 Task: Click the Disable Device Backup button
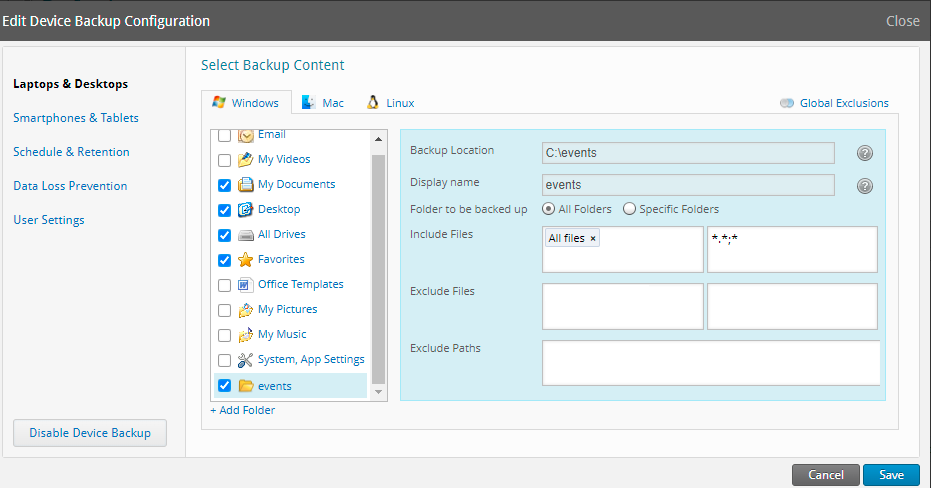click(x=90, y=433)
